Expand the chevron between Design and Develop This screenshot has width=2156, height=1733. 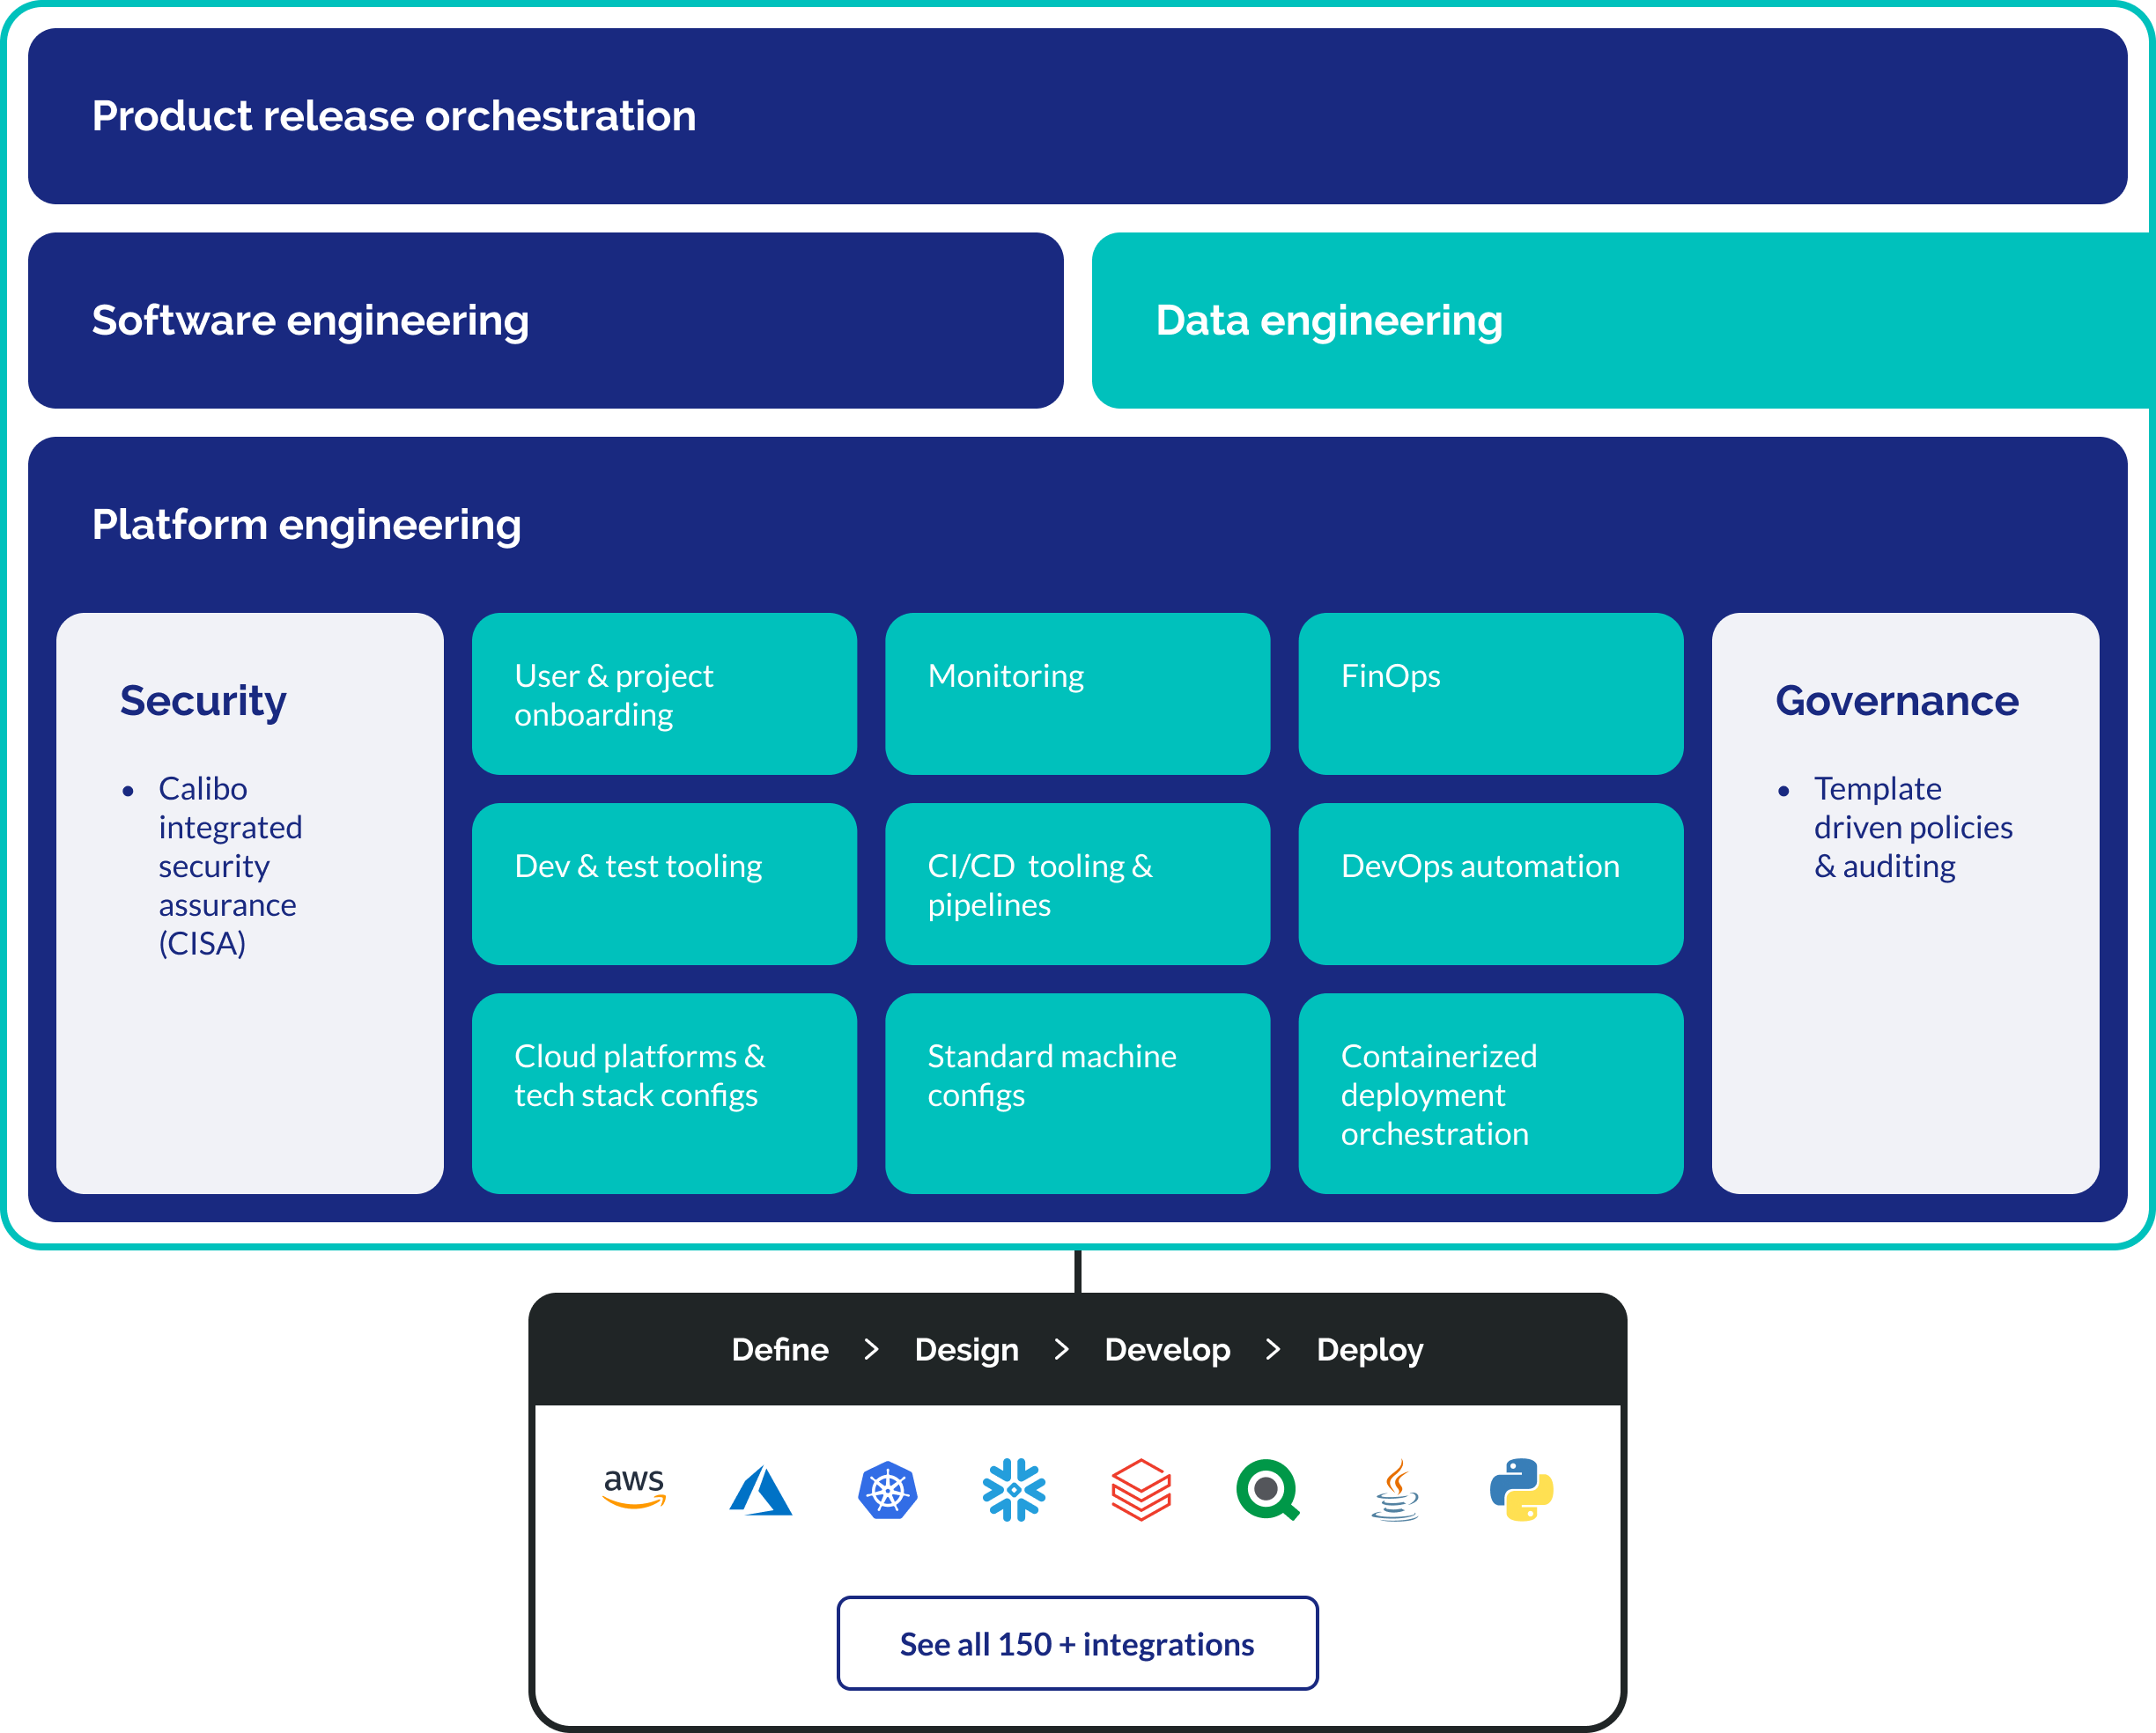pyautogui.click(x=1061, y=1349)
